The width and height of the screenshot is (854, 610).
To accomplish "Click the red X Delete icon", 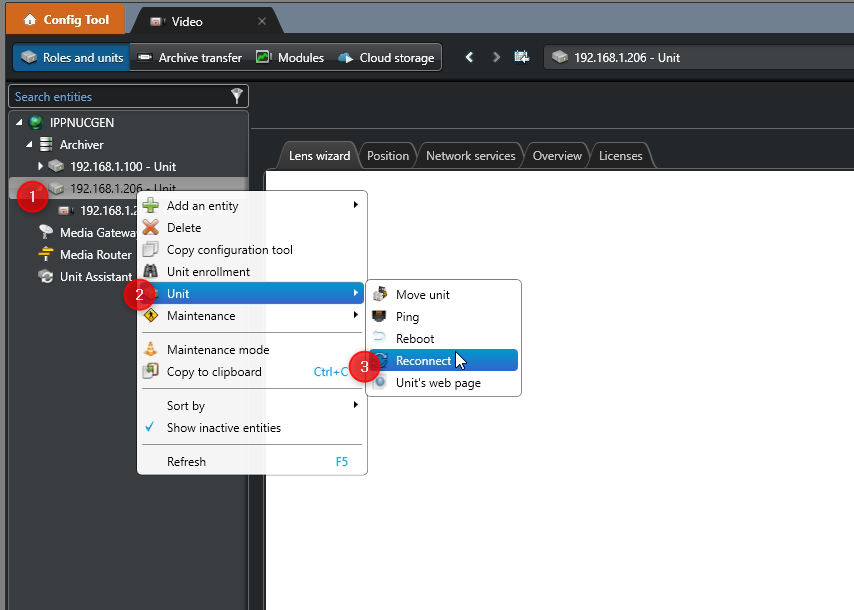I will click(x=150, y=228).
